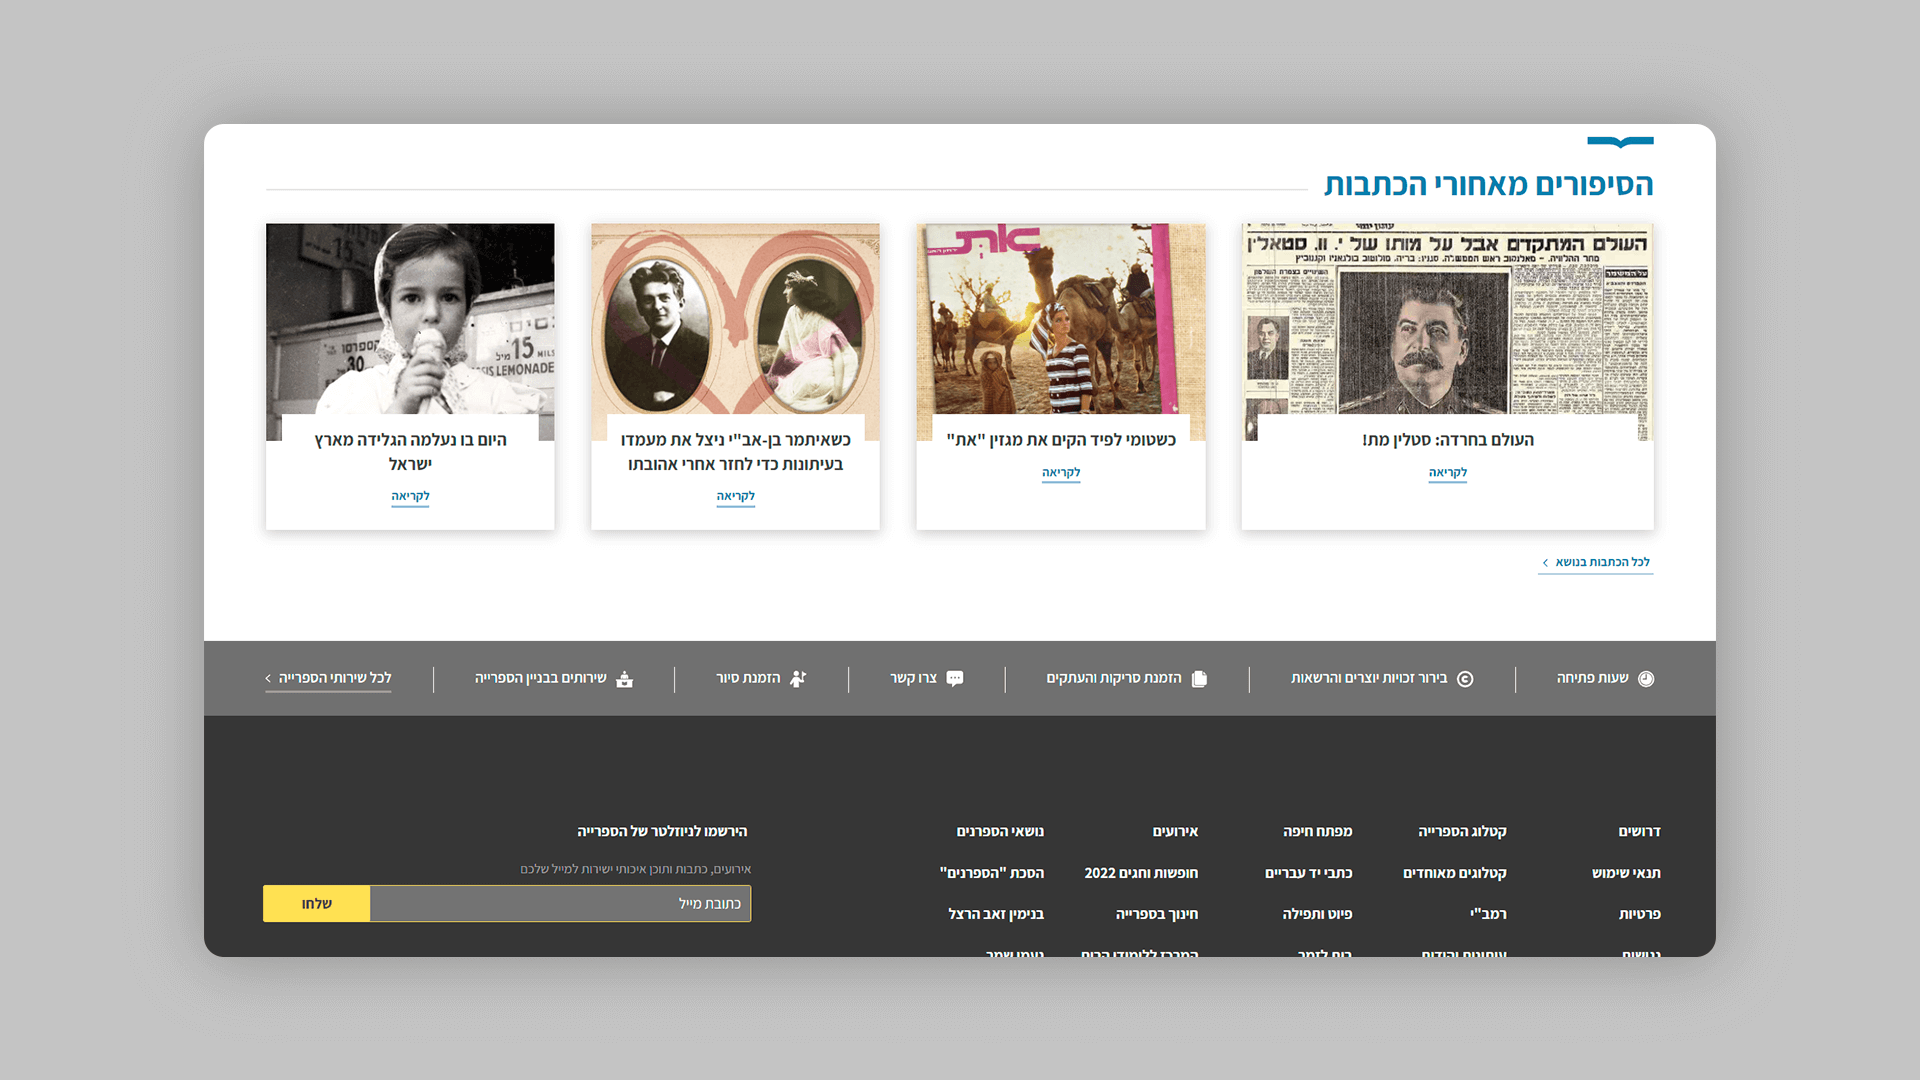Open 'תנאי שימוש' terms of use link
The image size is (1920, 1080).
[x=1625, y=874]
